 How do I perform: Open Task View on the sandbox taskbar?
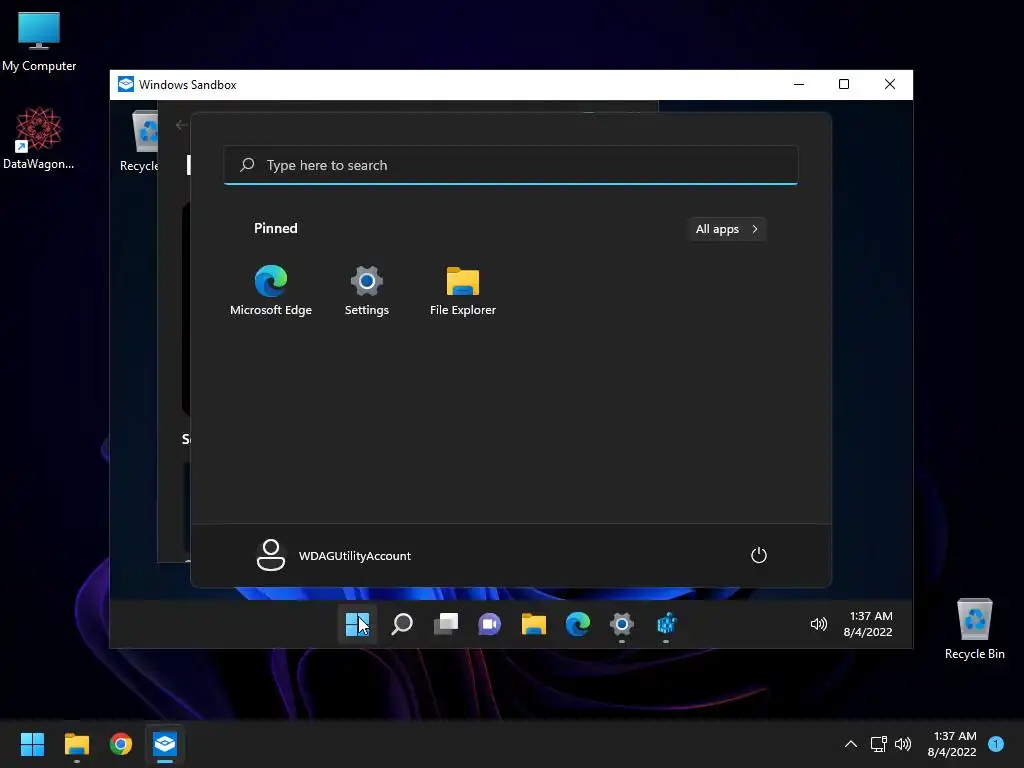[x=446, y=624]
